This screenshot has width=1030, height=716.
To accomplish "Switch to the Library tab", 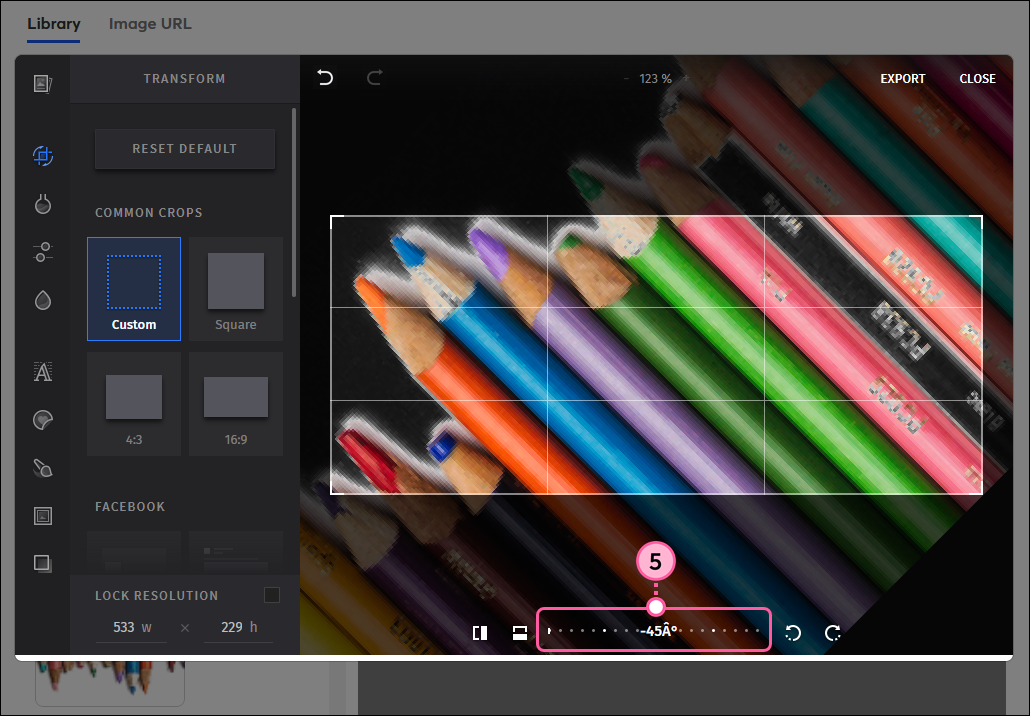I will (x=54, y=24).
